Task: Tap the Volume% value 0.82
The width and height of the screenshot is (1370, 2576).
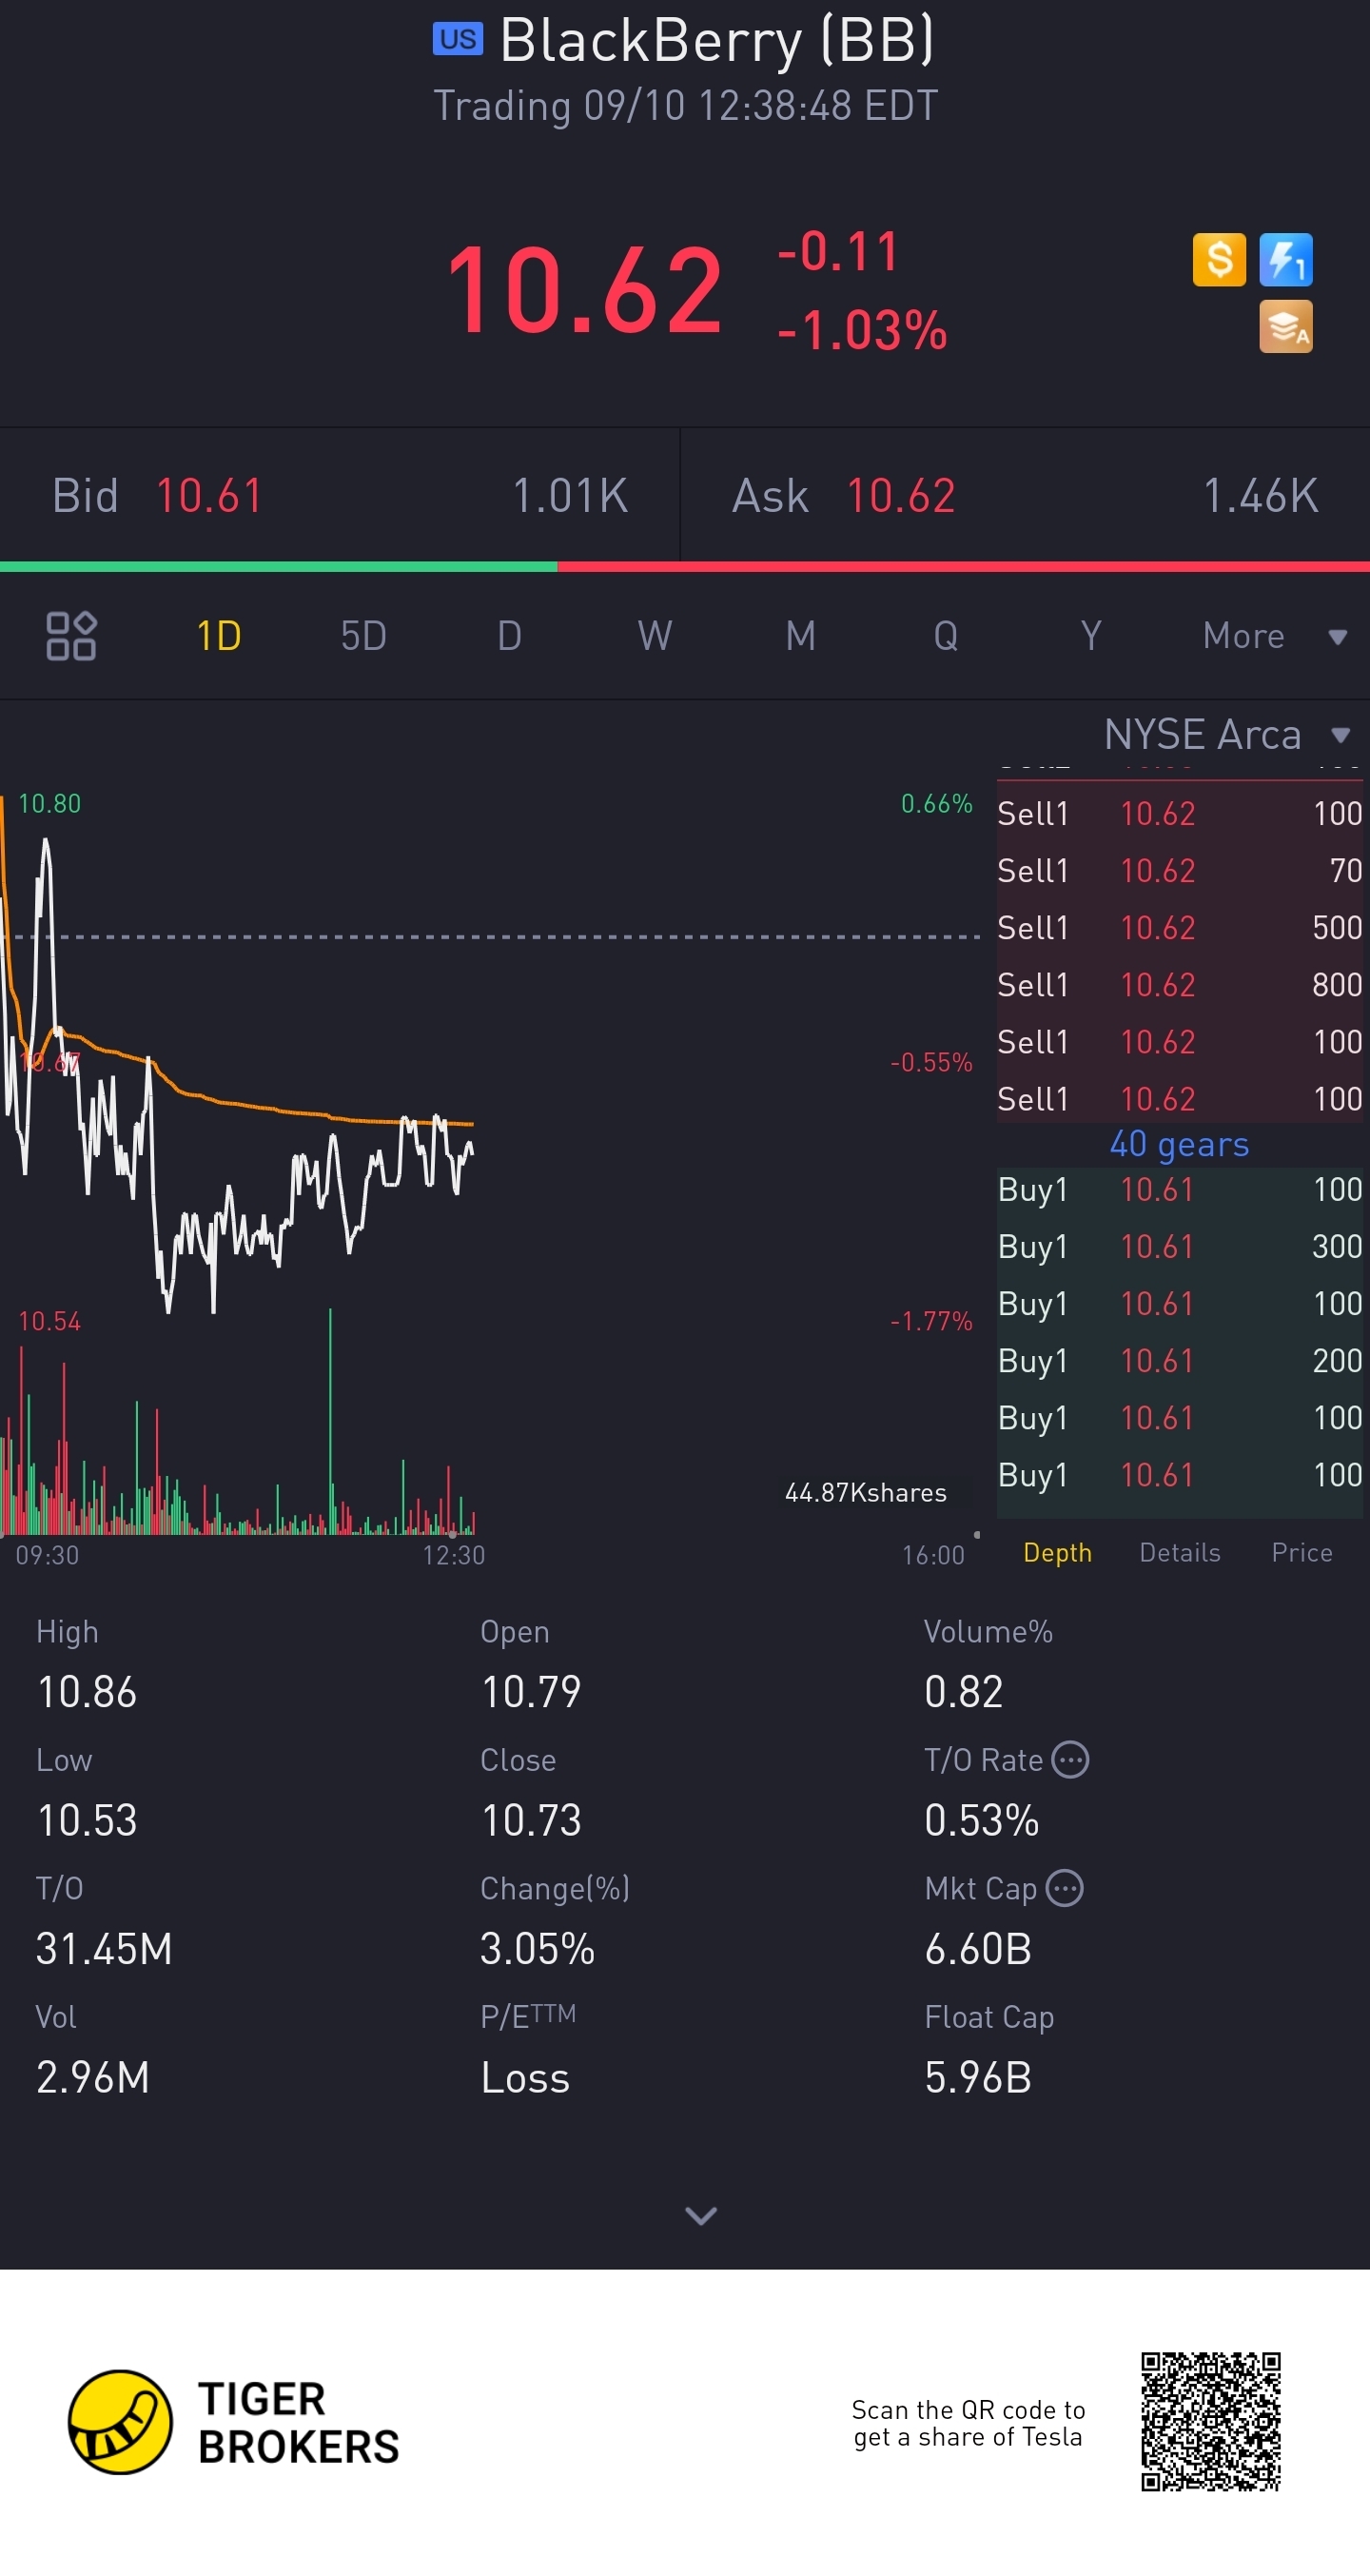Action: click(x=964, y=1692)
